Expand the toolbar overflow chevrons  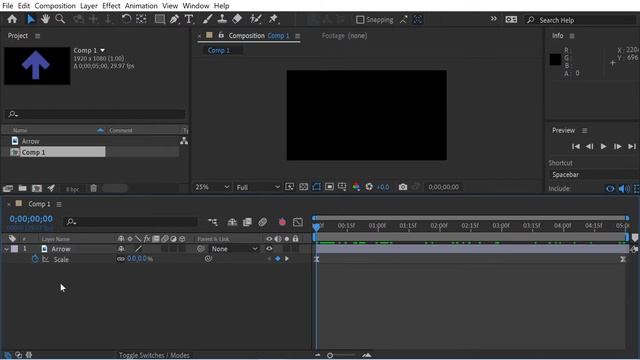tap(493, 19)
